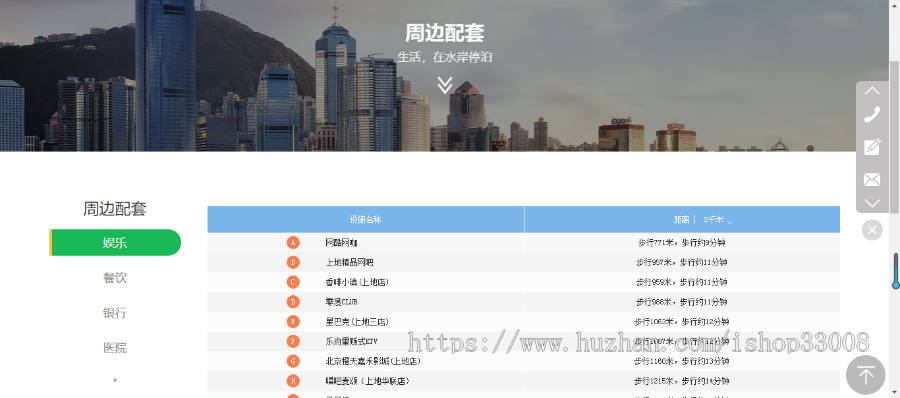Viewport: 900px width, 398px height.
Task: Click the down chevron in side toolbar
Action: (872, 203)
